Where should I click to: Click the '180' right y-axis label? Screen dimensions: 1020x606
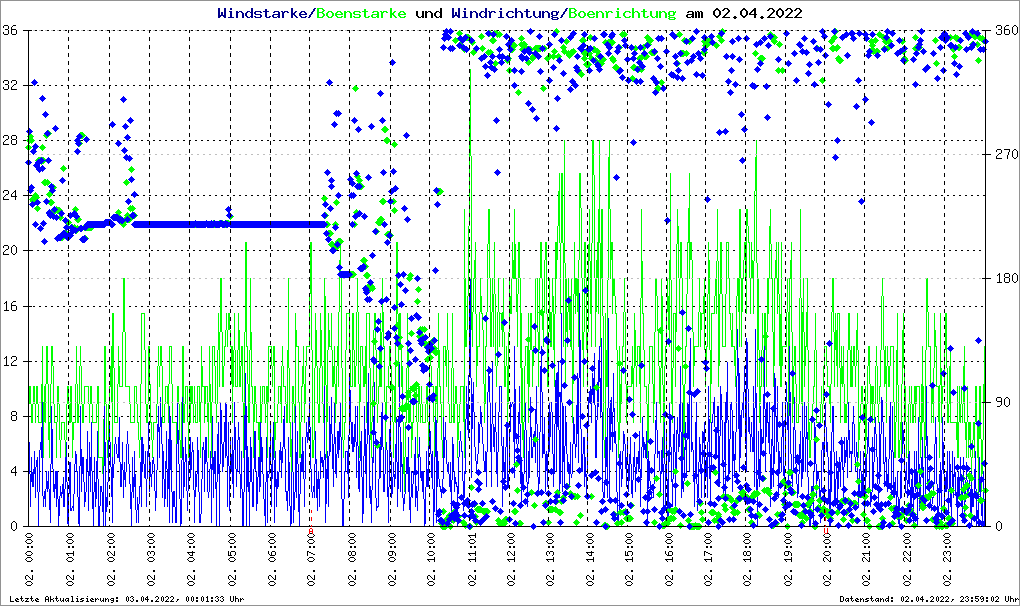tap(1003, 278)
